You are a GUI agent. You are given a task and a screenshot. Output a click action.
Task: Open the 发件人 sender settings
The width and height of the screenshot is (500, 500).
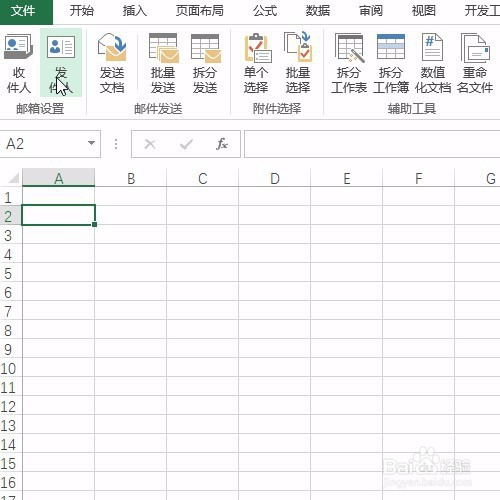(61, 63)
